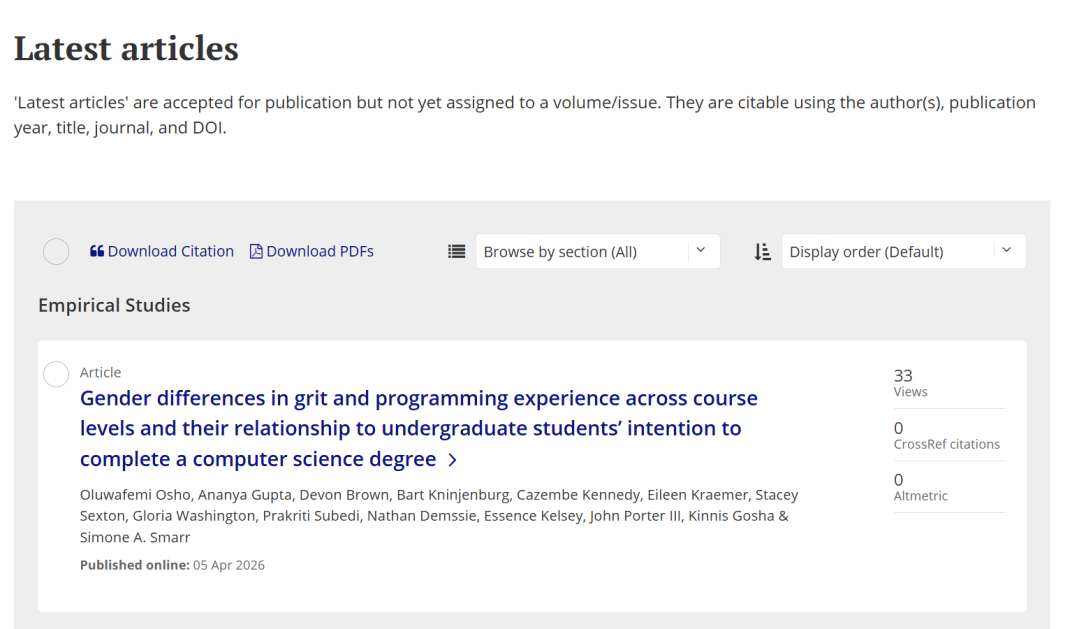The image size is (1079, 629).
Task: Open the Display order (Default) dropdown
Action: [x=904, y=251]
